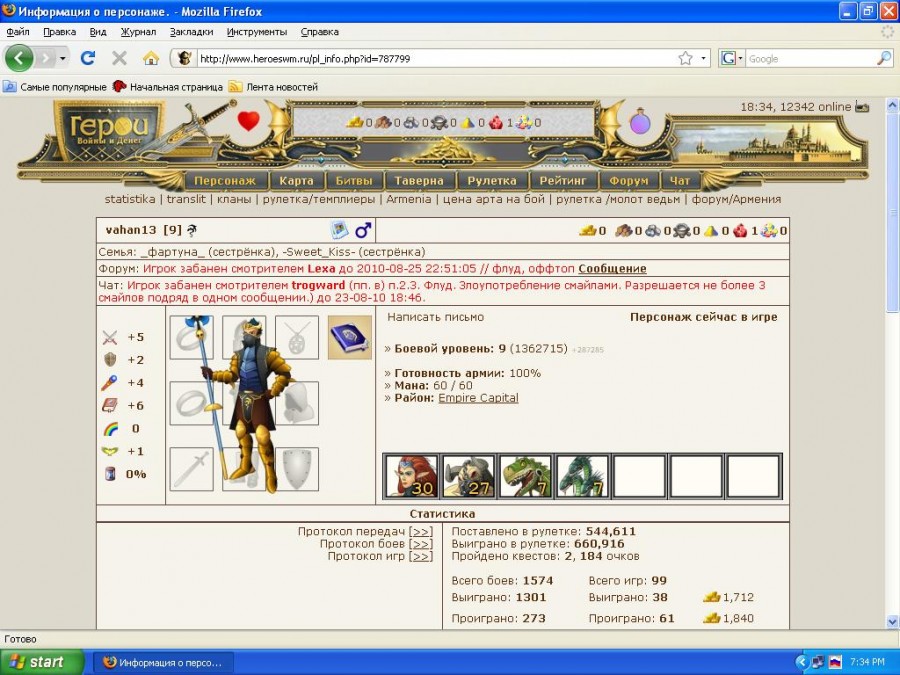
Task: Click the faction icon next to vahan13 [9]
Action: pyautogui.click(x=192, y=230)
